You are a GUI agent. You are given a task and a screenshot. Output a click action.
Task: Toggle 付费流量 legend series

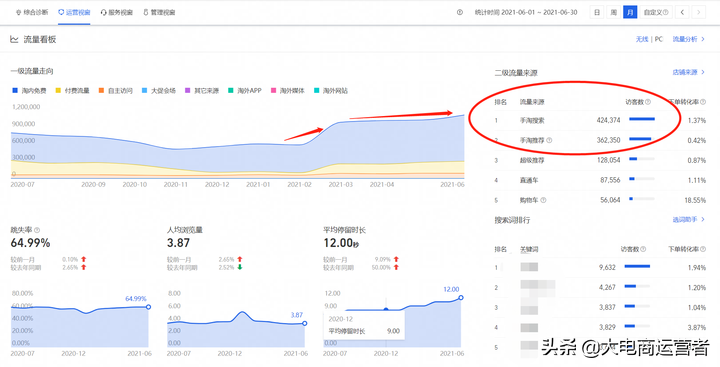click(x=73, y=91)
